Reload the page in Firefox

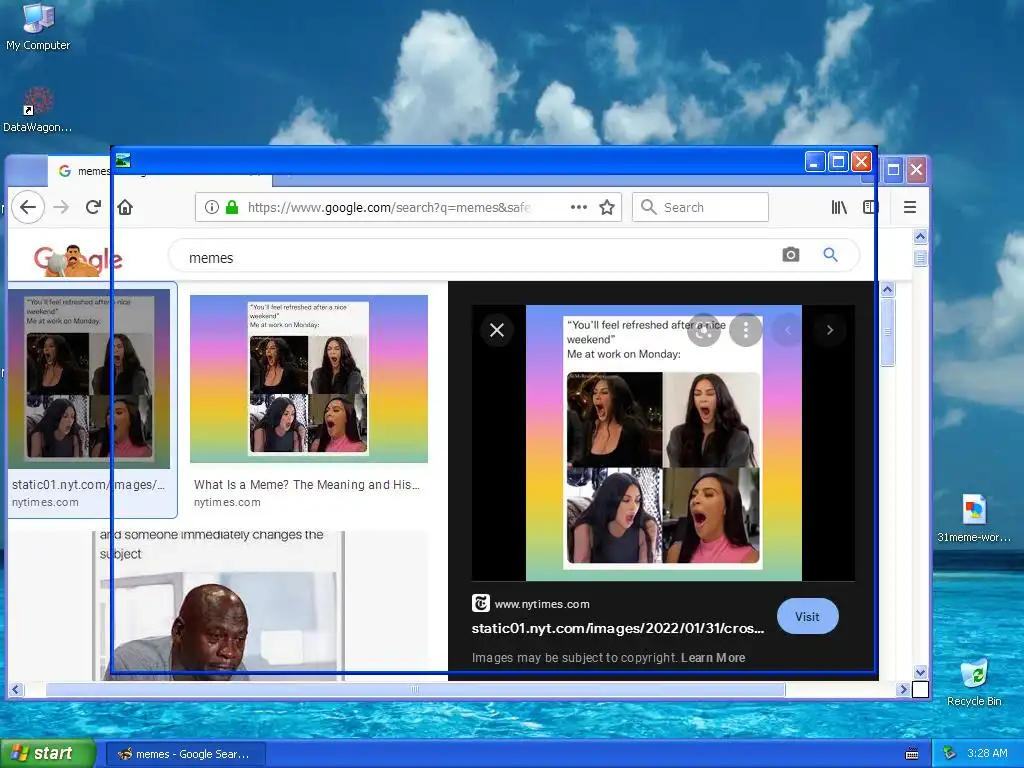[93, 207]
